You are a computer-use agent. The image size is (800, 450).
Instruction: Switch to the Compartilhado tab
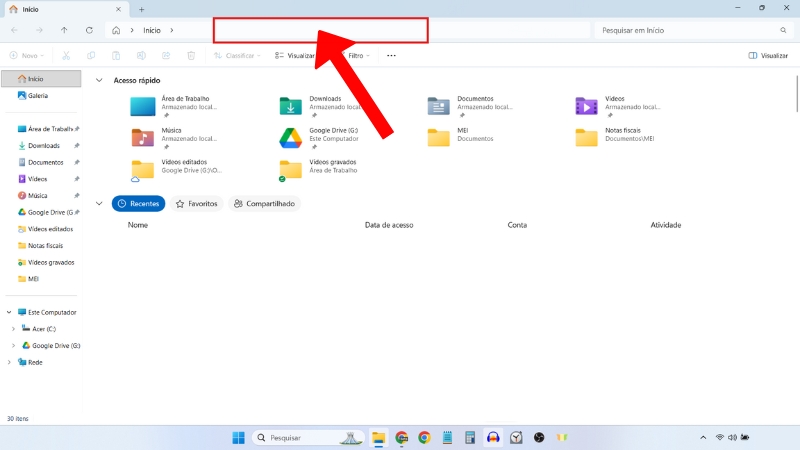265,204
